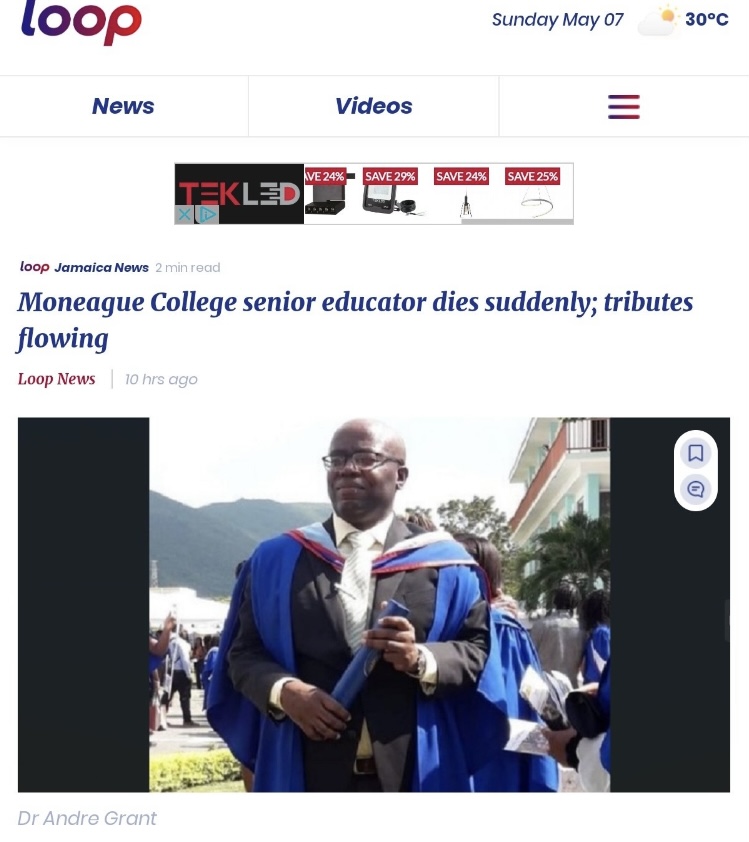Viewport: 749px width, 842px height.
Task: Open the News tab
Action: 123,106
